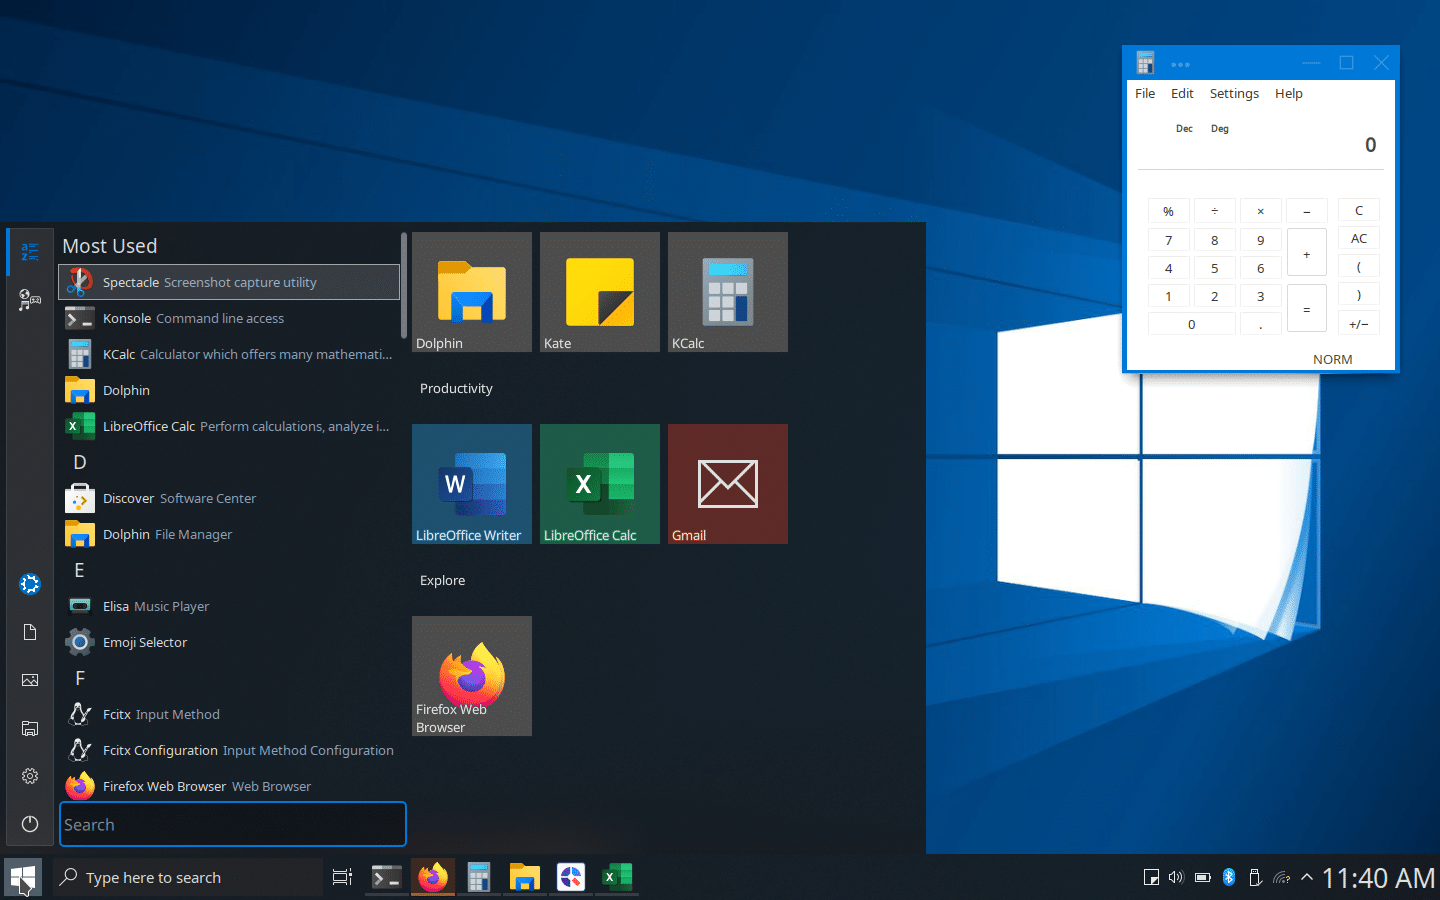Open Dolphin from the taskbar

(525, 877)
